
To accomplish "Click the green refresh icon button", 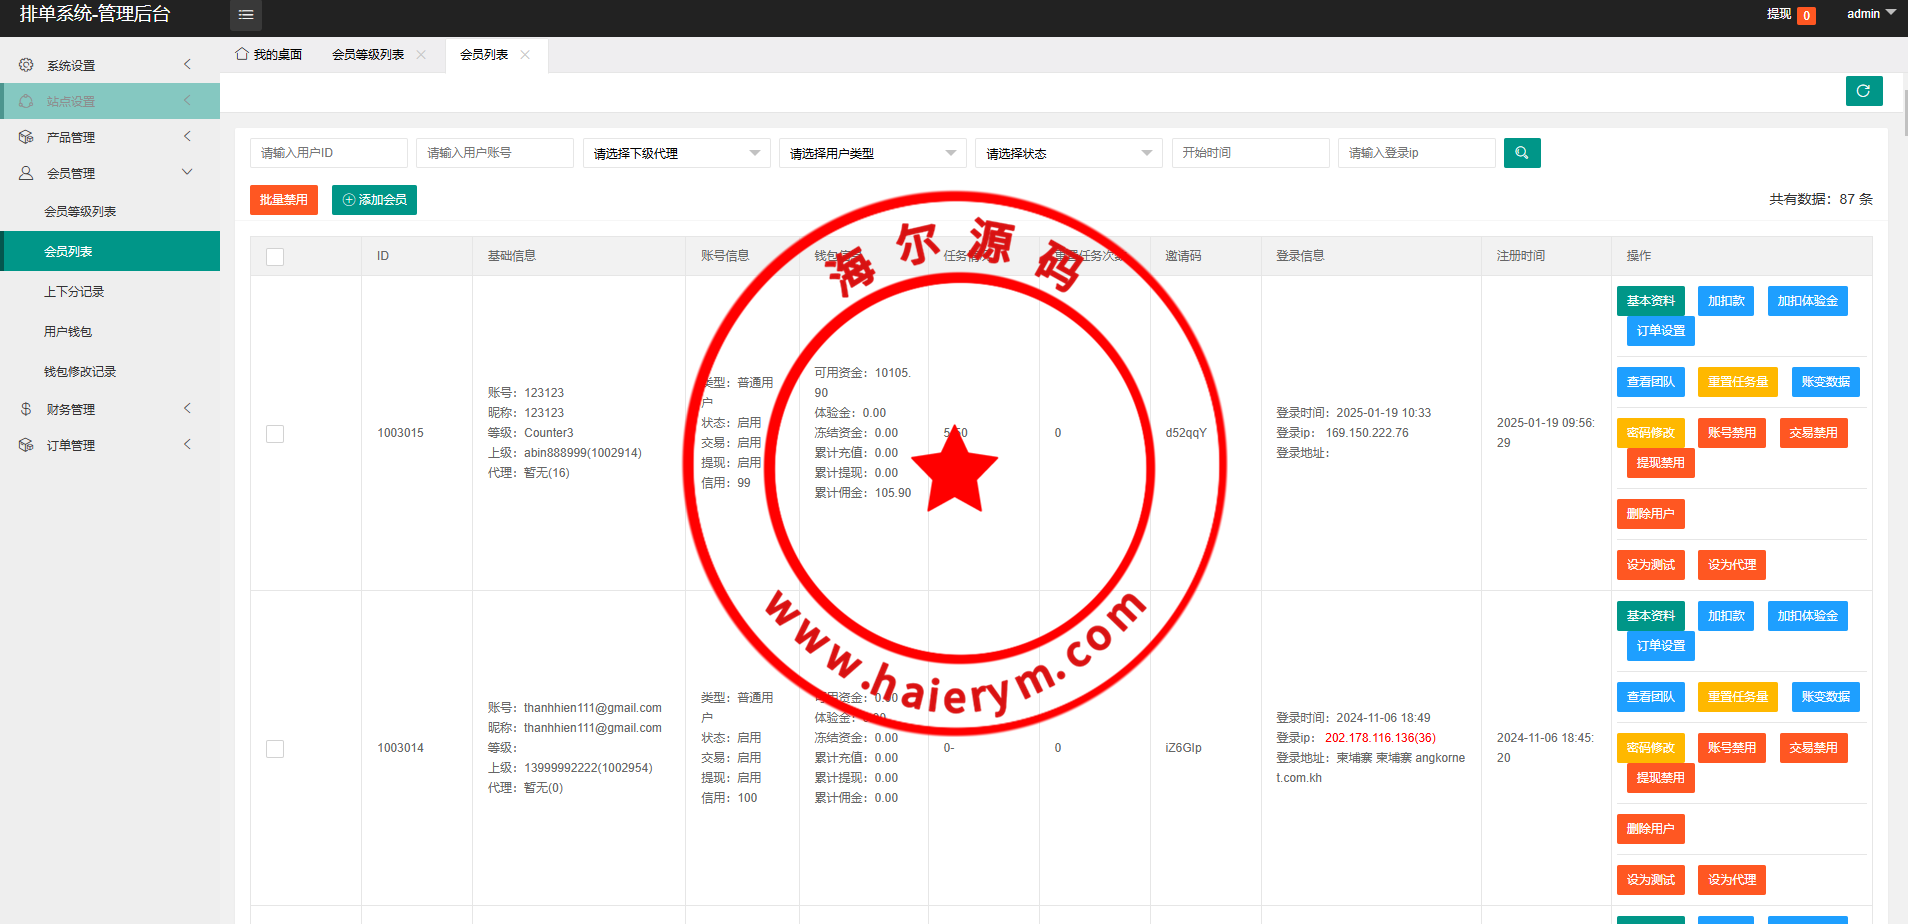I will pyautogui.click(x=1863, y=91).
